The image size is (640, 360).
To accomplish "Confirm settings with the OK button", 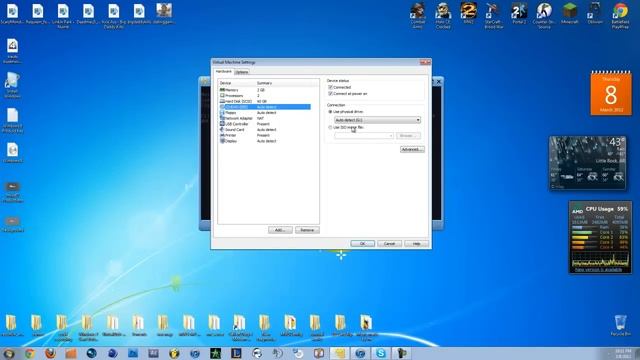I will pyautogui.click(x=362, y=244).
